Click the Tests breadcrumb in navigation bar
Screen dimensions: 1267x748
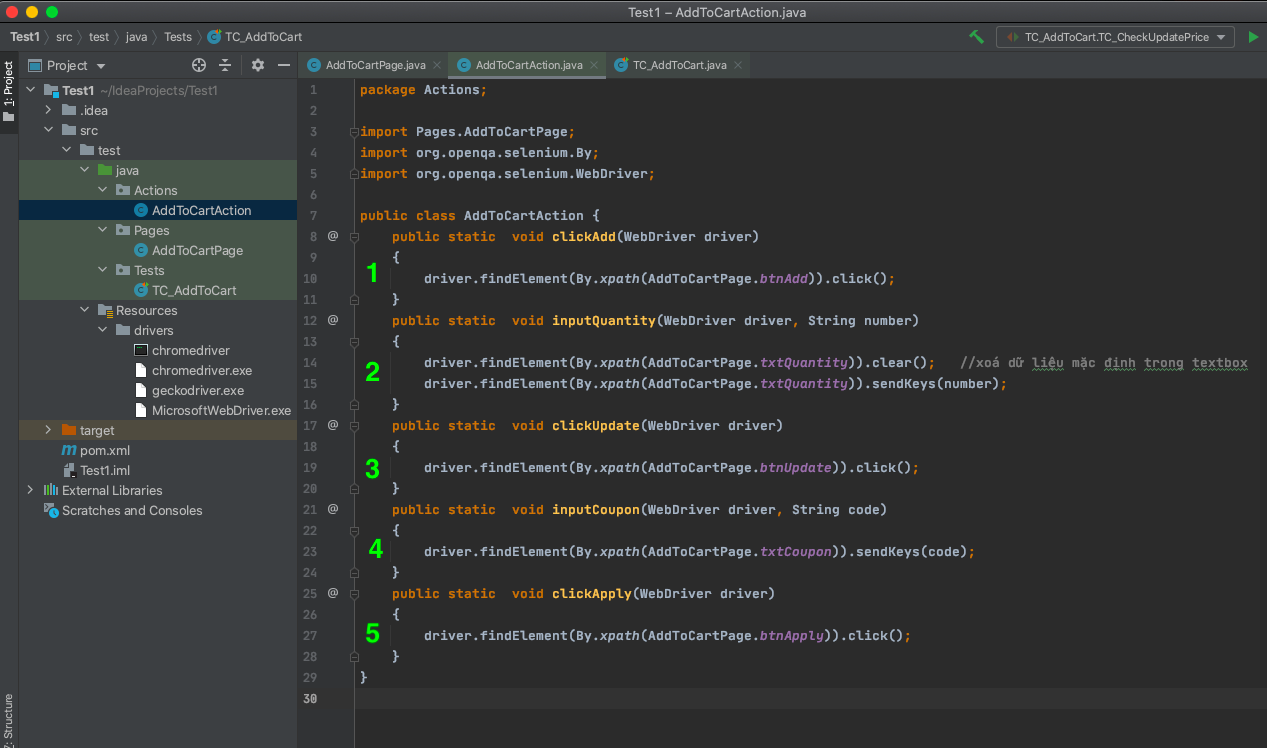(178, 37)
